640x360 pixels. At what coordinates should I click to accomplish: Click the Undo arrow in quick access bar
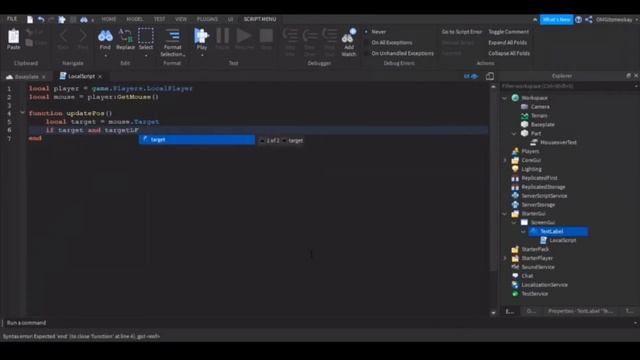pos(41,19)
